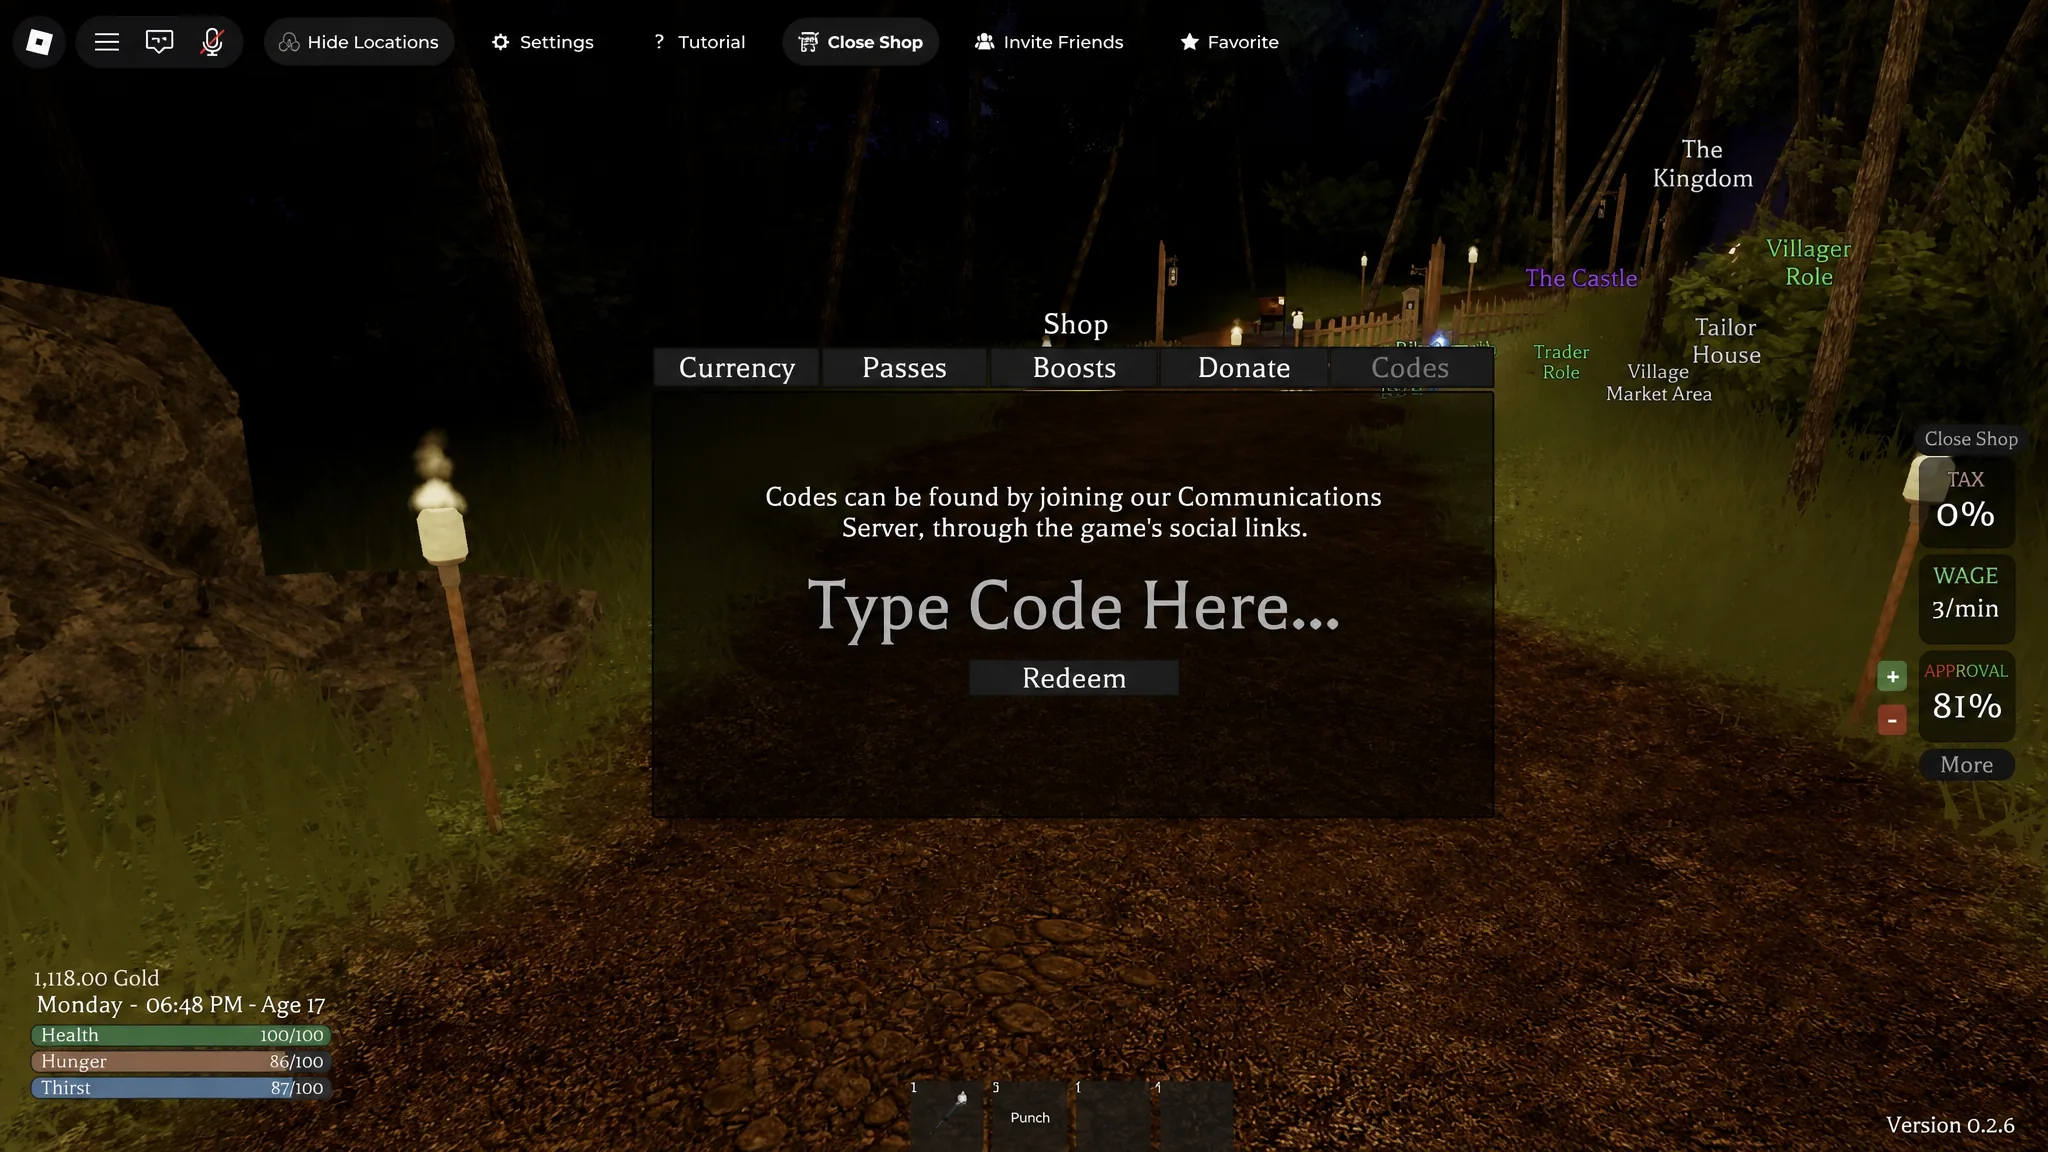Screen dimensions: 2048x1152
Task: Click the Close Shop label above Tax
Action: pos(1971,439)
